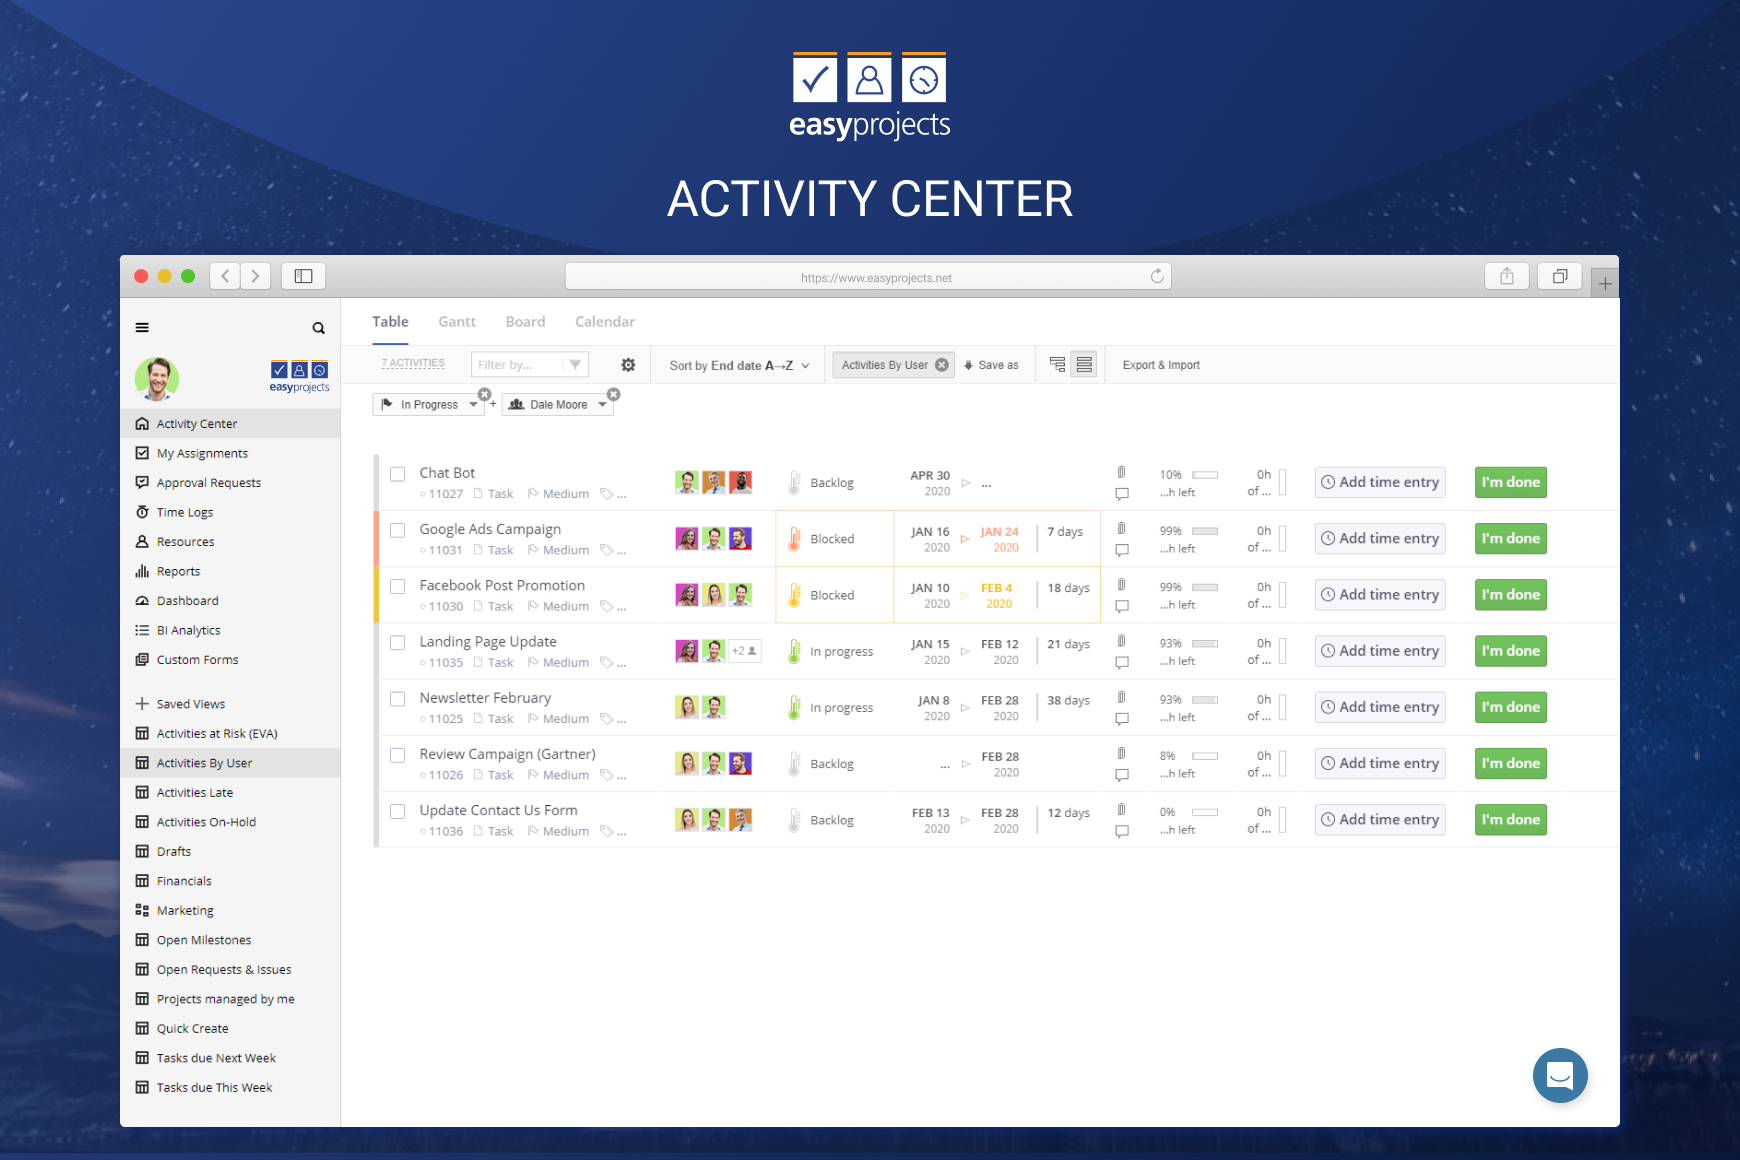1740x1160 pixels.
Task: Click the sidebar search magnifier icon
Action: pyautogui.click(x=318, y=328)
